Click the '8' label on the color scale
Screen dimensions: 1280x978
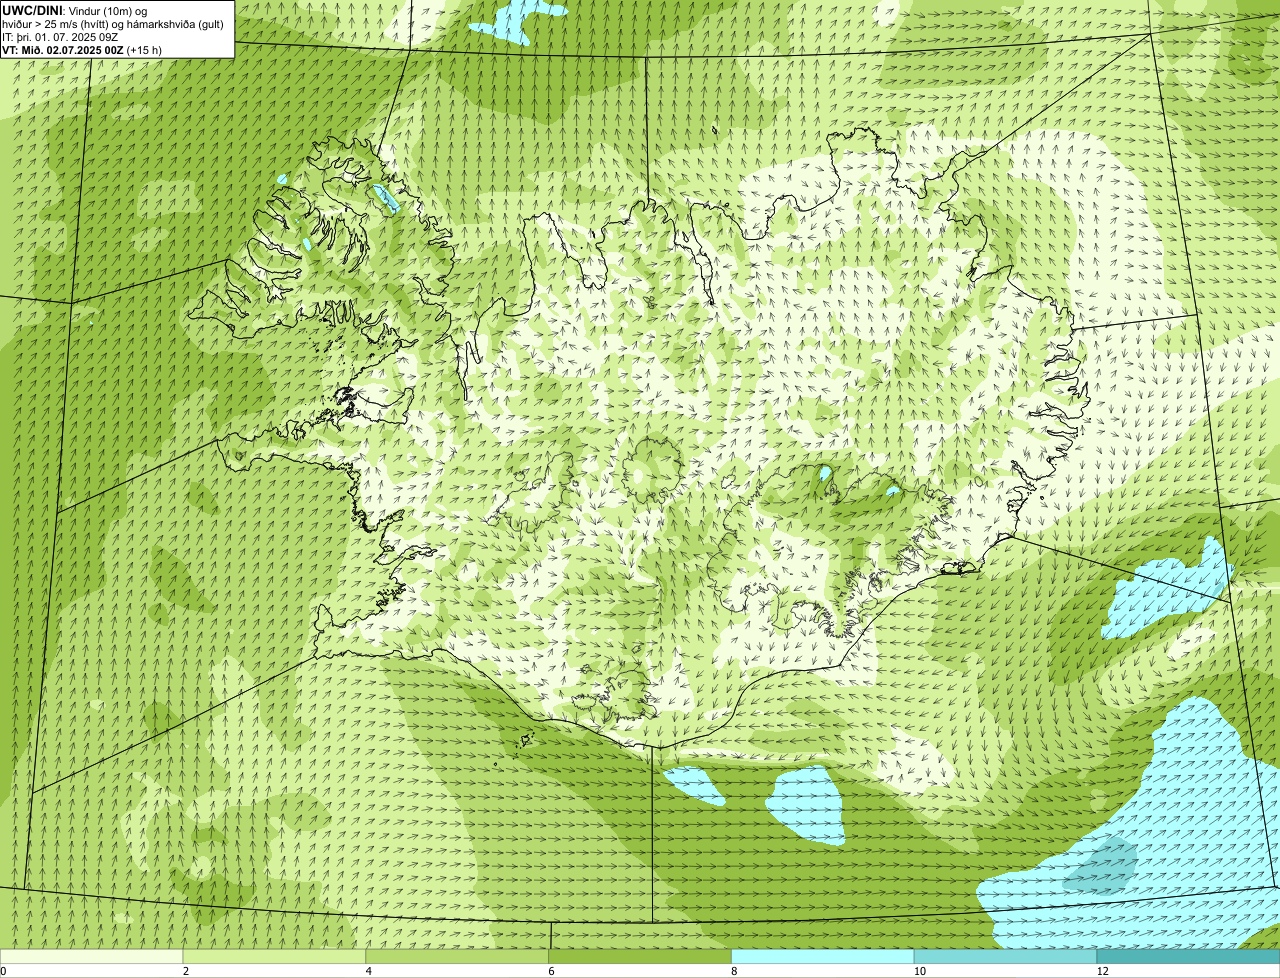click(x=734, y=971)
